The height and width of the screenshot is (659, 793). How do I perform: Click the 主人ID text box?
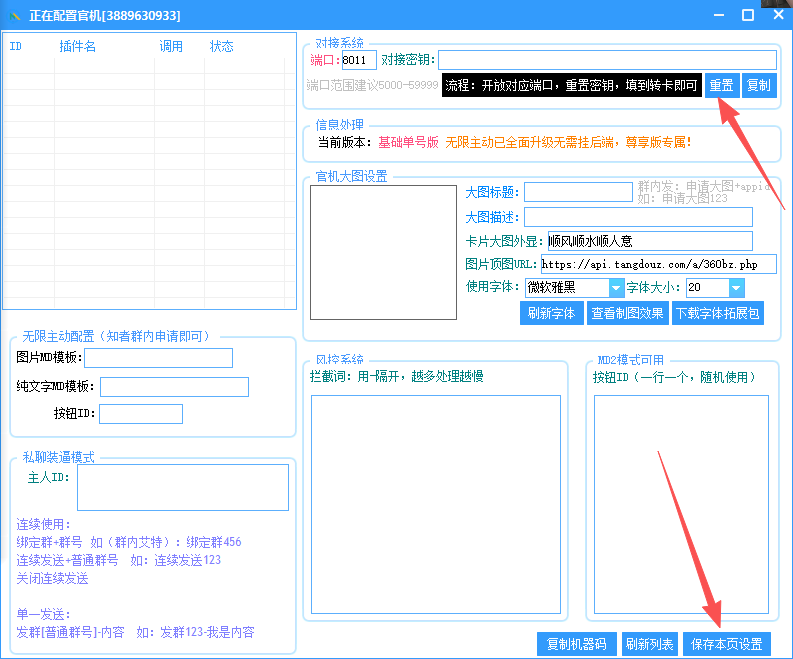click(182, 487)
